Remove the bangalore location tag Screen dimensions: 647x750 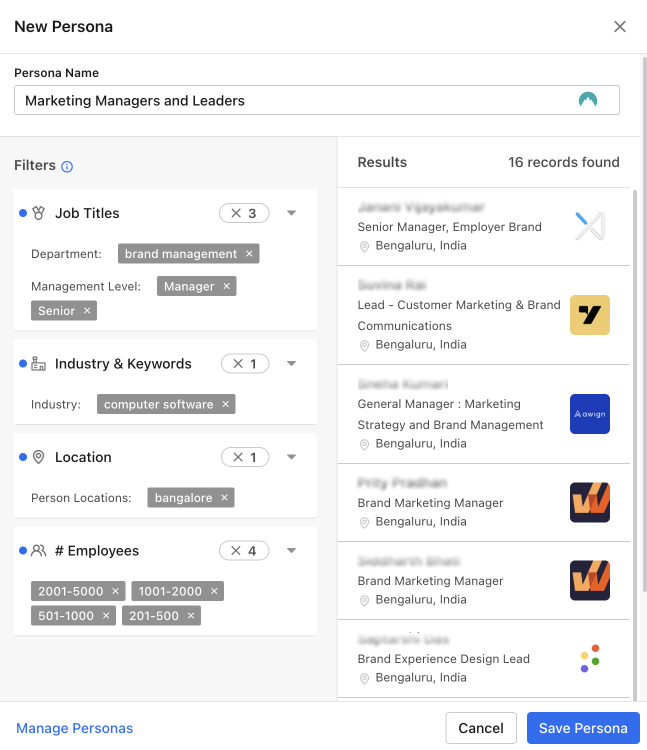[224, 498]
